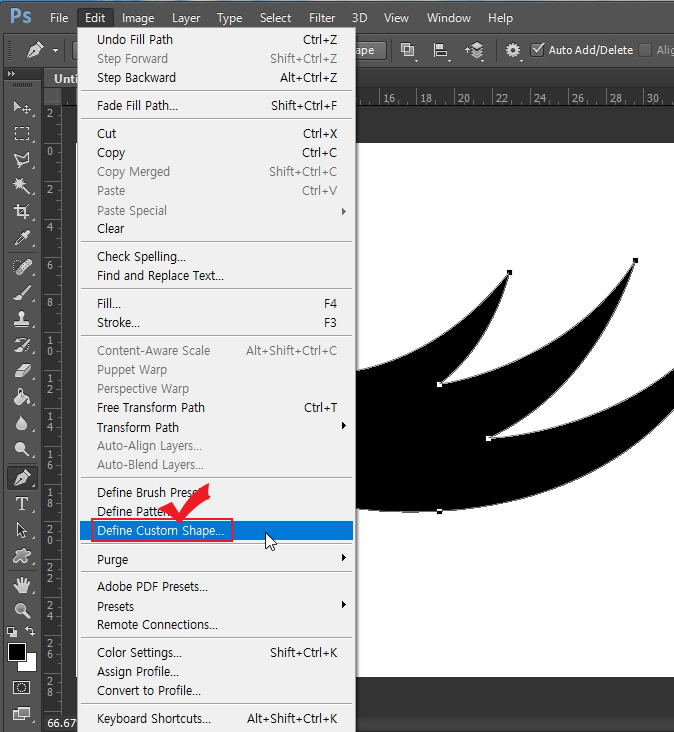This screenshot has height=732, width=674.
Task: Click the zoom percentage field 66.67
Action: coord(61,723)
